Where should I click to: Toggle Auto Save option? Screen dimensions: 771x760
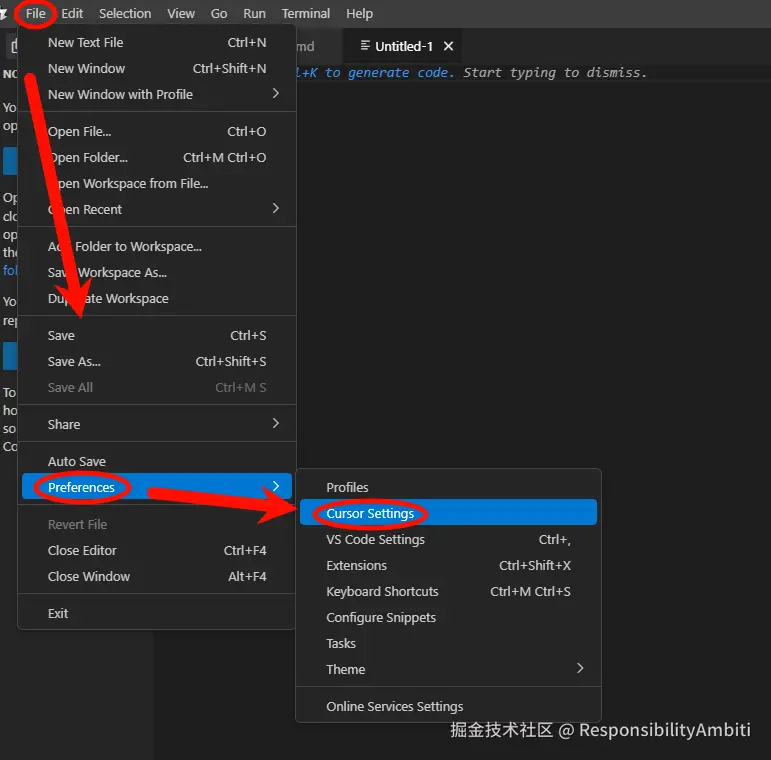tap(157, 462)
